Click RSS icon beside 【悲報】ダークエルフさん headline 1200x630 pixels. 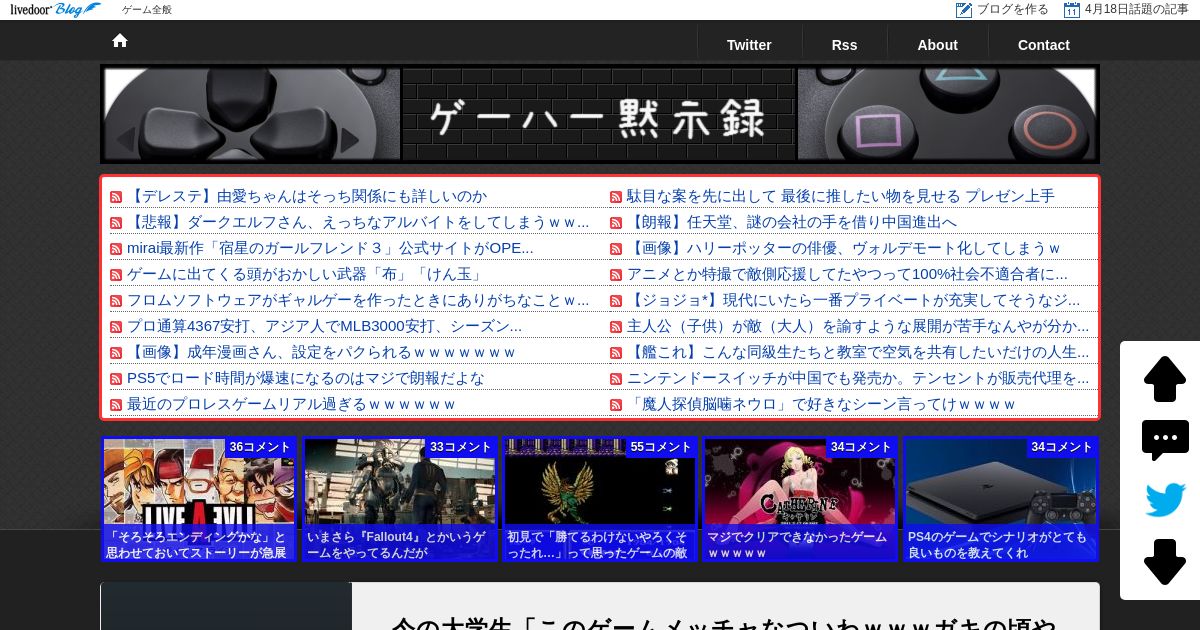[116, 223]
